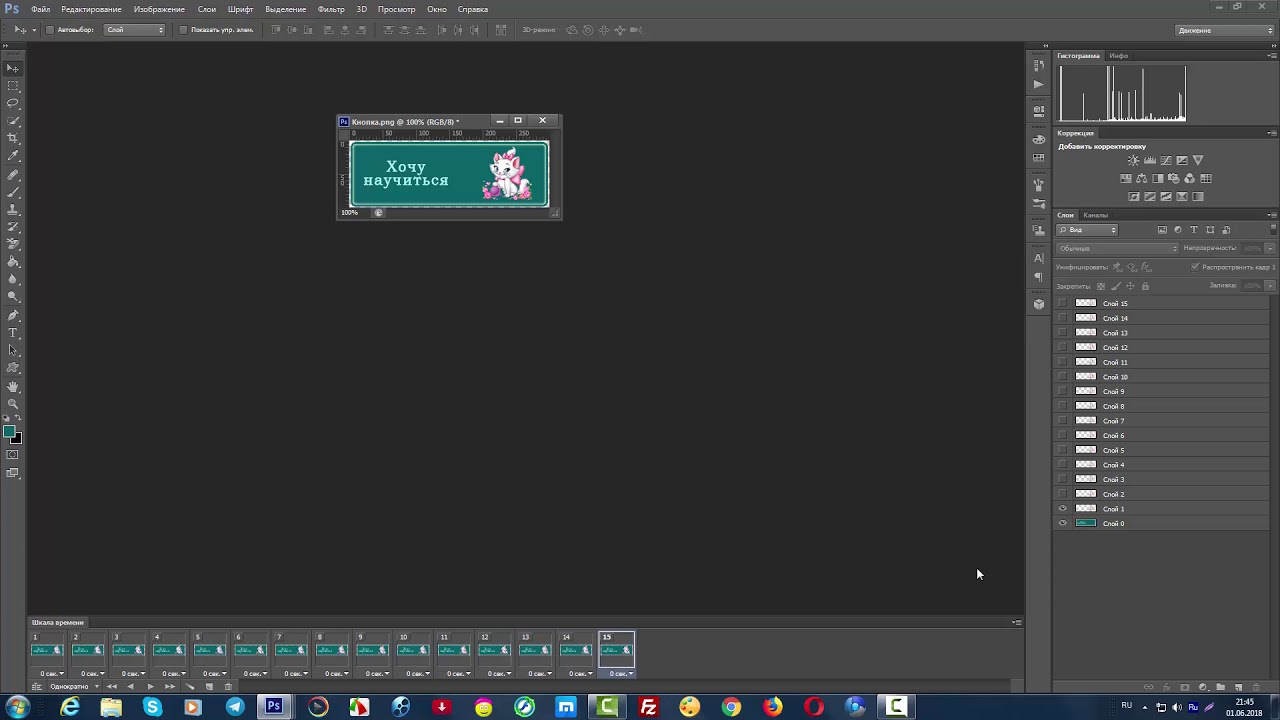Show layer Слой 2
The image size is (1280, 720).
coord(1063,494)
